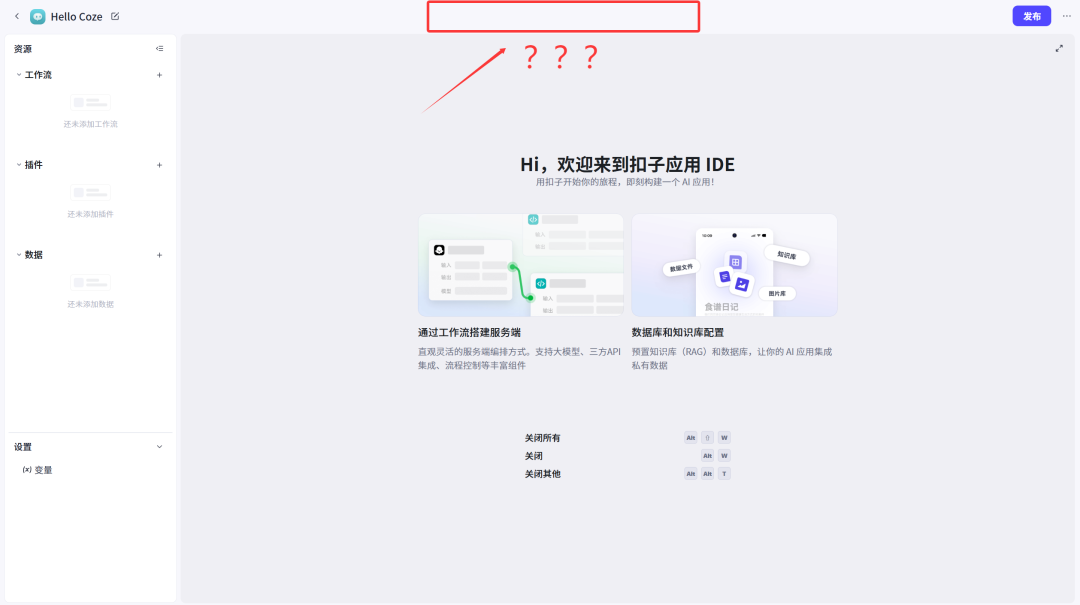1080x605 pixels.
Task: Open the 变量 variables item
Action: click(x=37, y=470)
